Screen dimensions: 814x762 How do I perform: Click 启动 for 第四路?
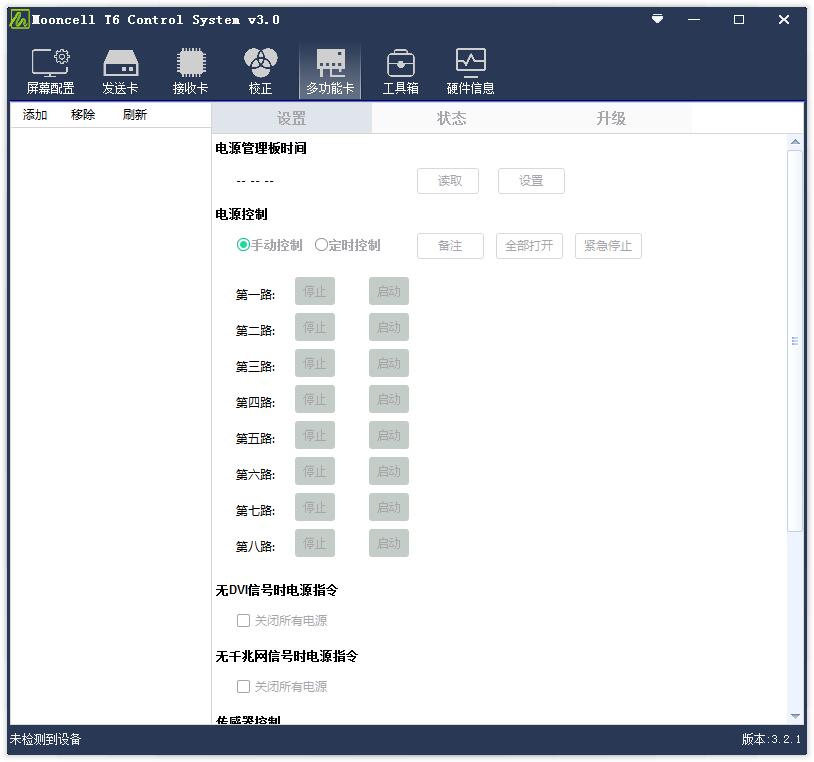click(x=389, y=399)
